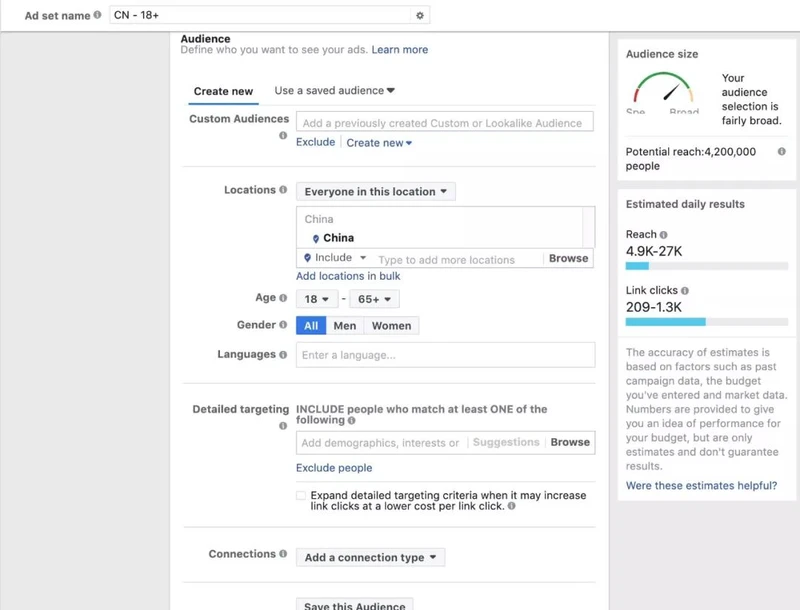Click info icon below Detailed targeting label
Image resolution: width=800 pixels, height=610 pixels.
click(283, 426)
